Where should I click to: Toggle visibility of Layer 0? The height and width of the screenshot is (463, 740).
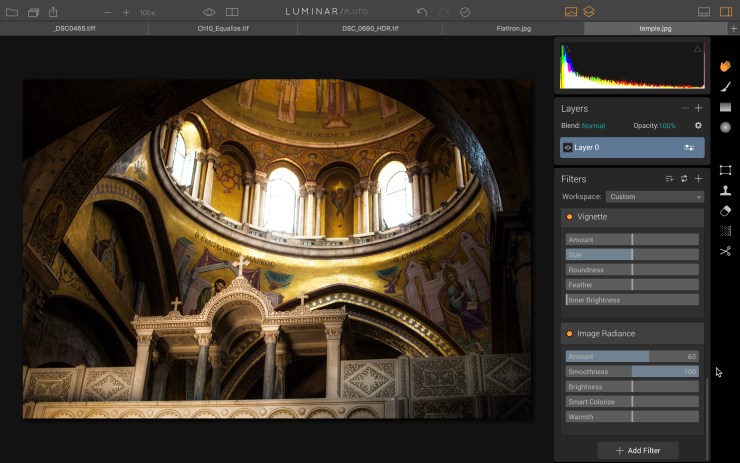pos(567,147)
